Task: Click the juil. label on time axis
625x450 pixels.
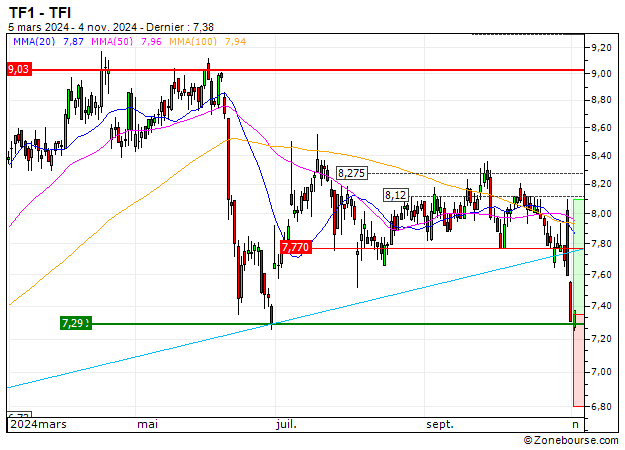Action: coord(286,424)
